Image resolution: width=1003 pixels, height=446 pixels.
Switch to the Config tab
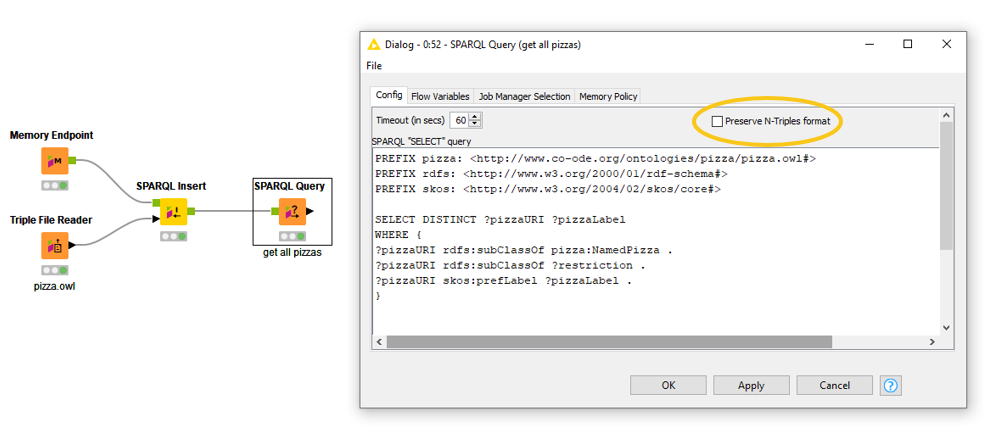coord(388,95)
